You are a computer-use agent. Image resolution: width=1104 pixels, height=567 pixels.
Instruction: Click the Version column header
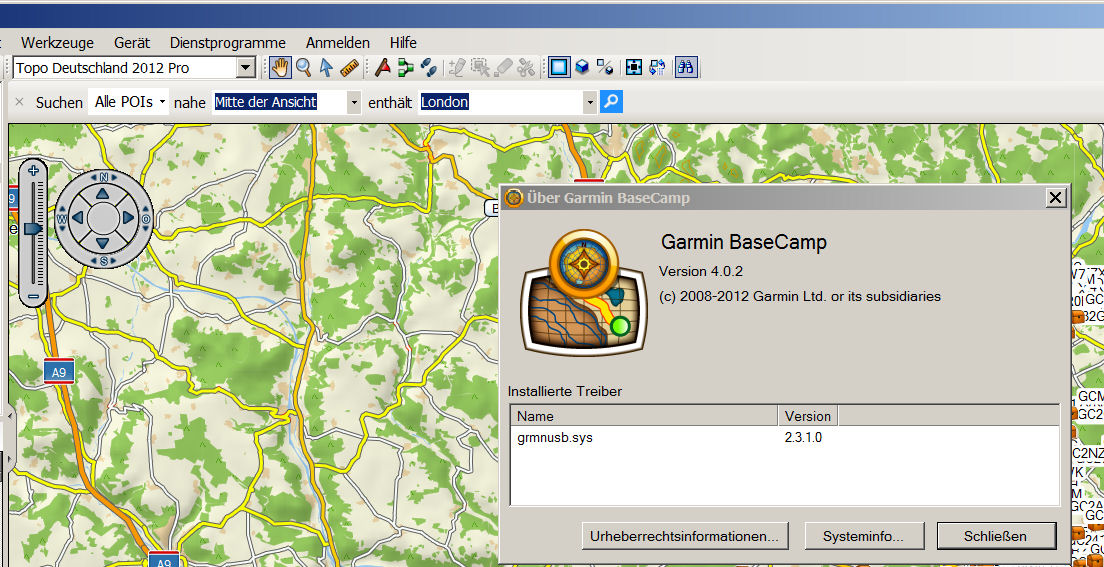click(x=808, y=416)
